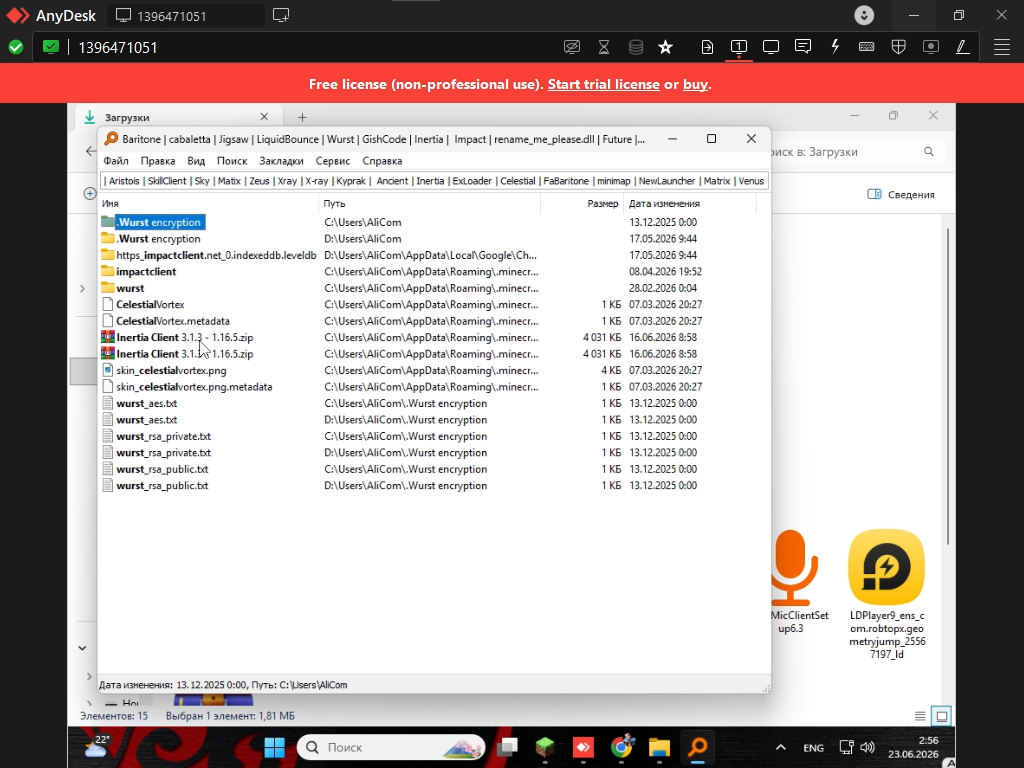Open the Справка menu
1024x768 pixels.
[382, 161]
